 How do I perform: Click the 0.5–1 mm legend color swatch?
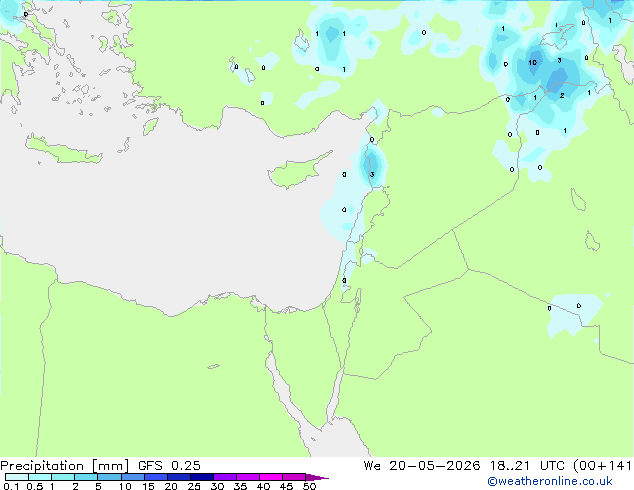tap(40, 477)
